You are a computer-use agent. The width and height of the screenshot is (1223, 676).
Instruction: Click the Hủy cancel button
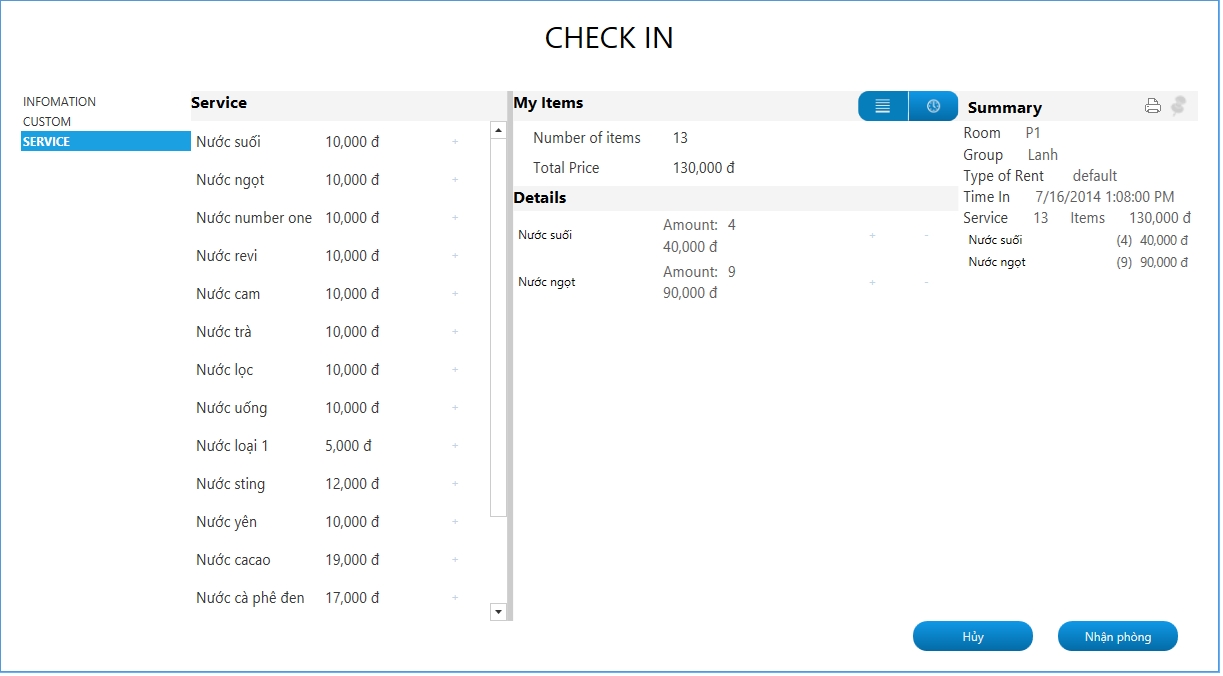(973, 637)
